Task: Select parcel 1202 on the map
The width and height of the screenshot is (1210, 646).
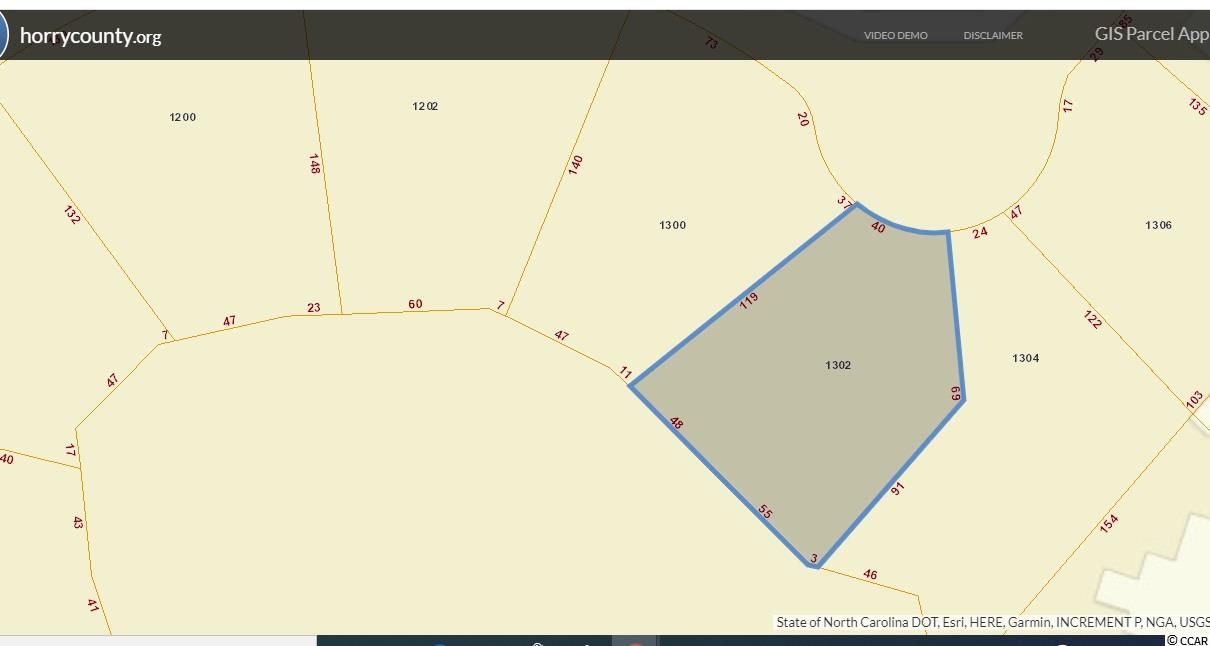Action: coord(425,106)
